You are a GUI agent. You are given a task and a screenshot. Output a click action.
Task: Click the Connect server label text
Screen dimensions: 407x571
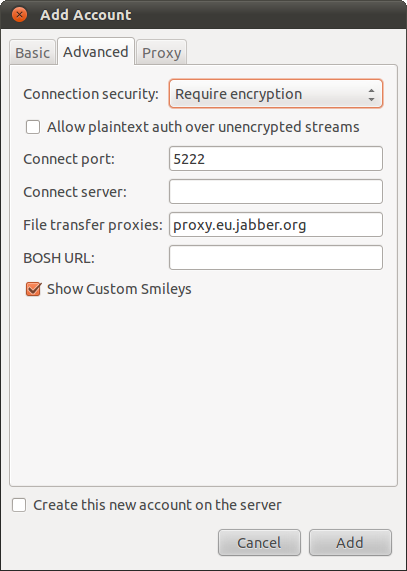(75, 192)
